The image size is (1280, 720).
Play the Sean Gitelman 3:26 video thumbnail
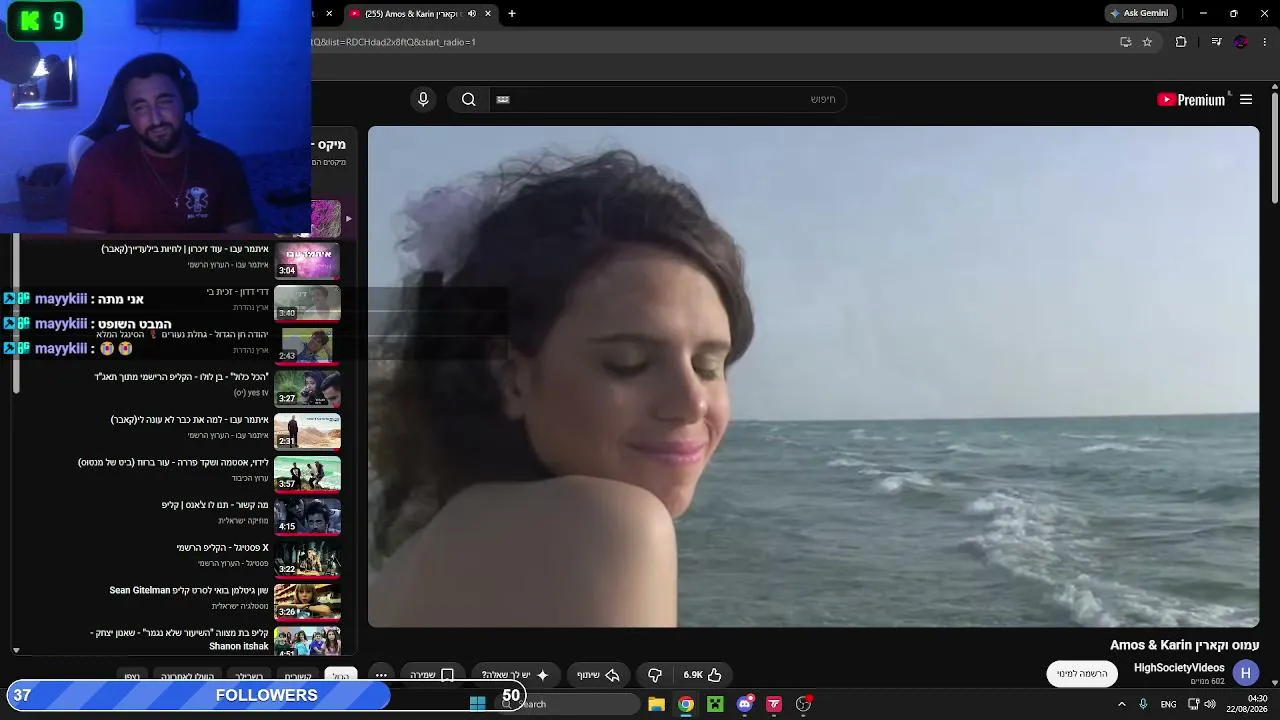[x=307, y=601]
